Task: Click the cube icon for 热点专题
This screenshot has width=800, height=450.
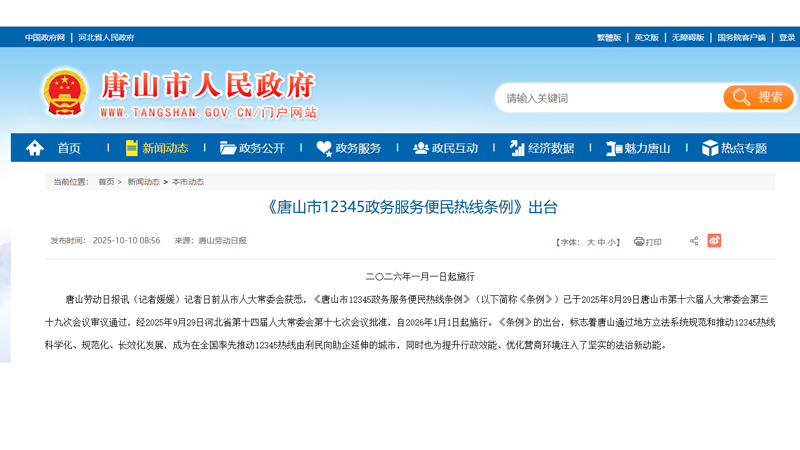Action: click(710, 148)
